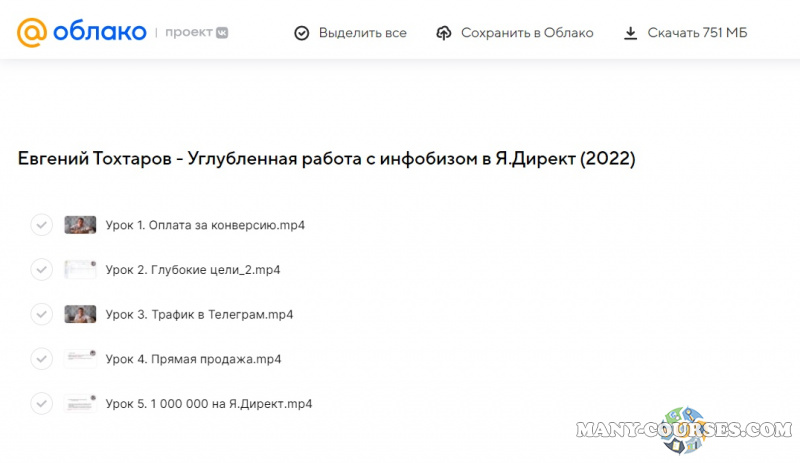Screen dimensions: 800x463
Task: Tick the checkbox for Урок 1. Оплата за конверсию
Action: 41,225
